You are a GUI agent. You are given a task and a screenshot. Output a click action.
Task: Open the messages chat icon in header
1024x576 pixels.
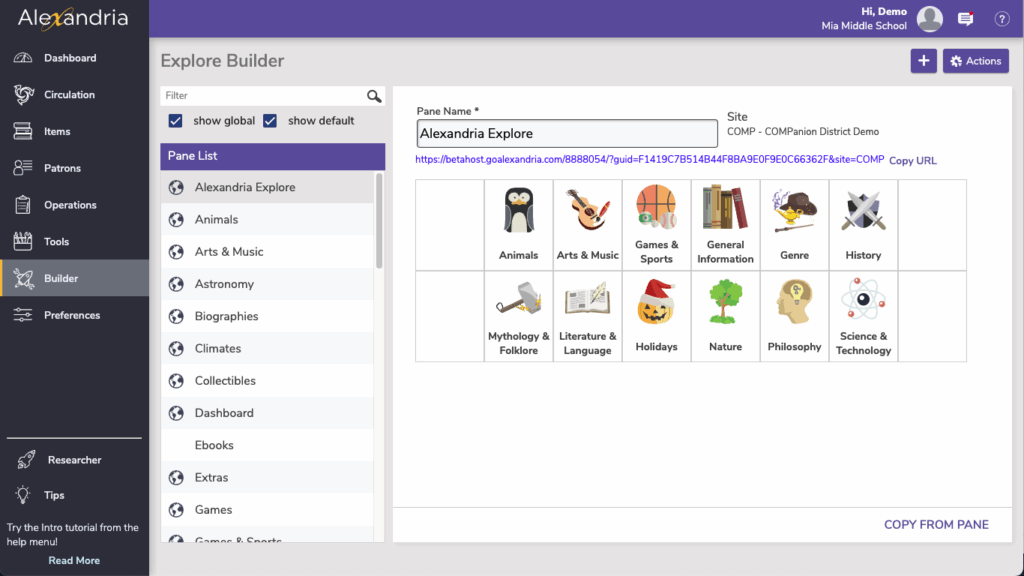pyautogui.click(x=965, y=19)
